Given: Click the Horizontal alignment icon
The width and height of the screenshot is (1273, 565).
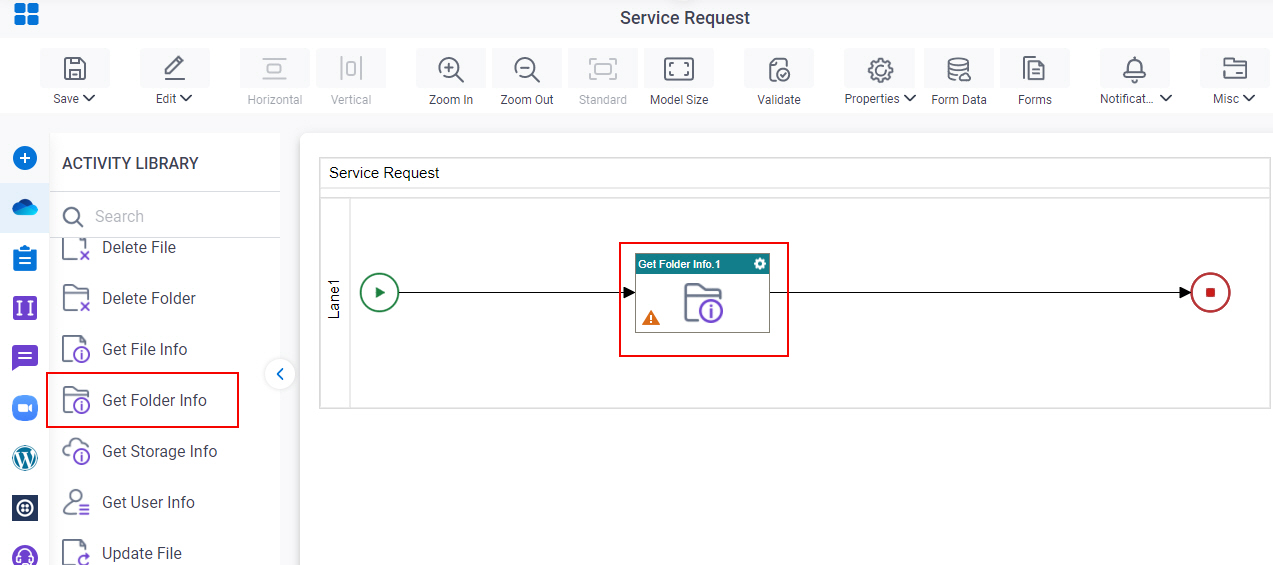Looking at the screenshot, I should [x=274, y=68].
